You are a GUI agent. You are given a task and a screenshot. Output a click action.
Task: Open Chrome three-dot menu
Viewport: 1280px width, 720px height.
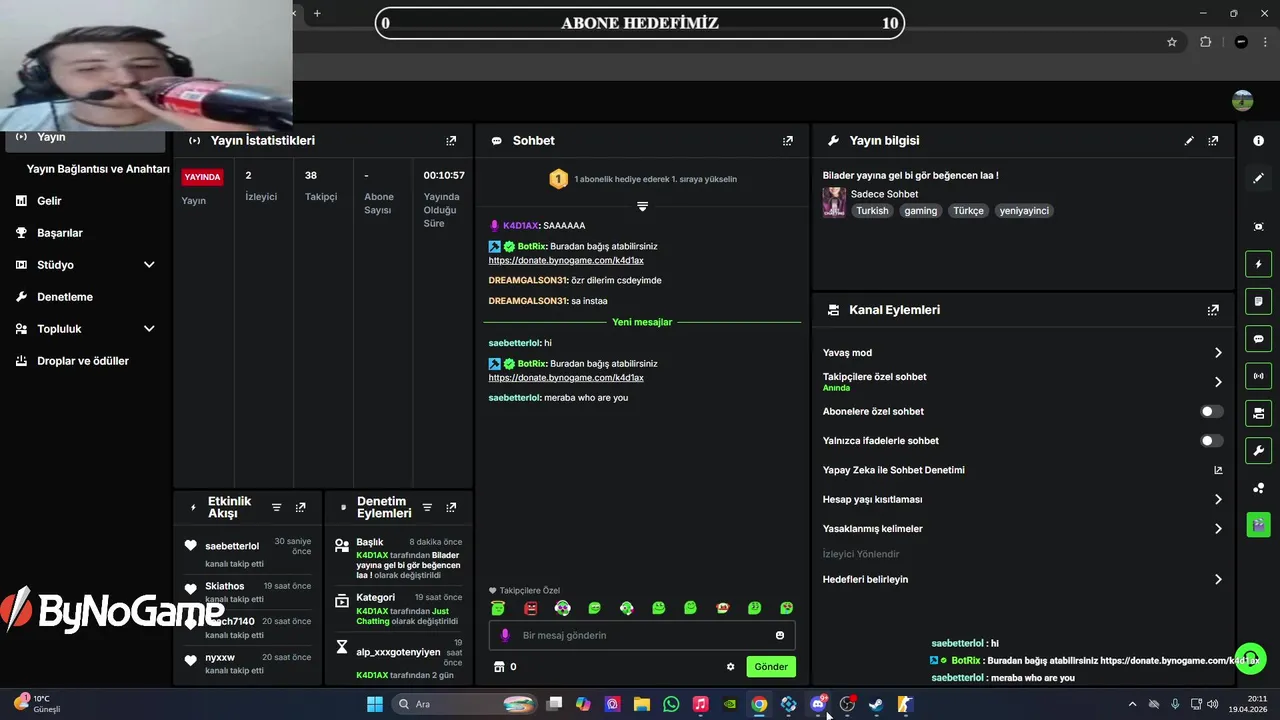(1265, 42)
